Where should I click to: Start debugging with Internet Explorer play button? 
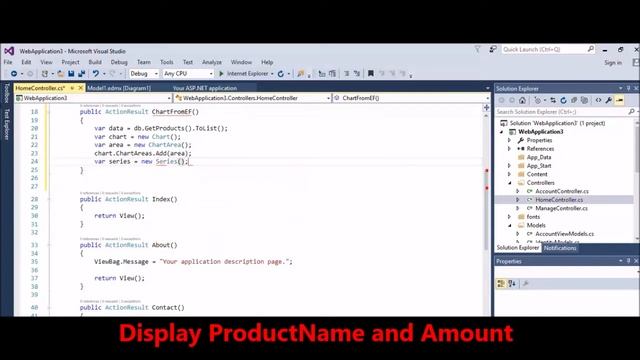click(221, 74)
